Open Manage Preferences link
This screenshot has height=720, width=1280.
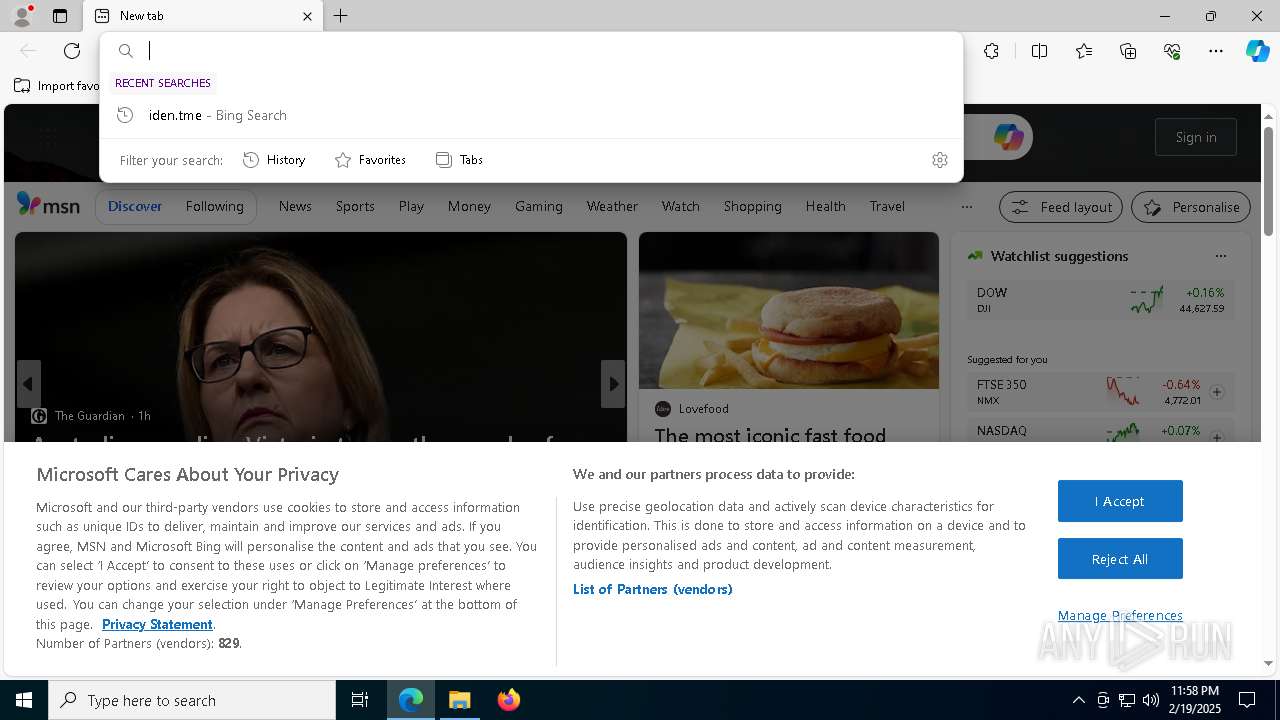pos(1120,615)
